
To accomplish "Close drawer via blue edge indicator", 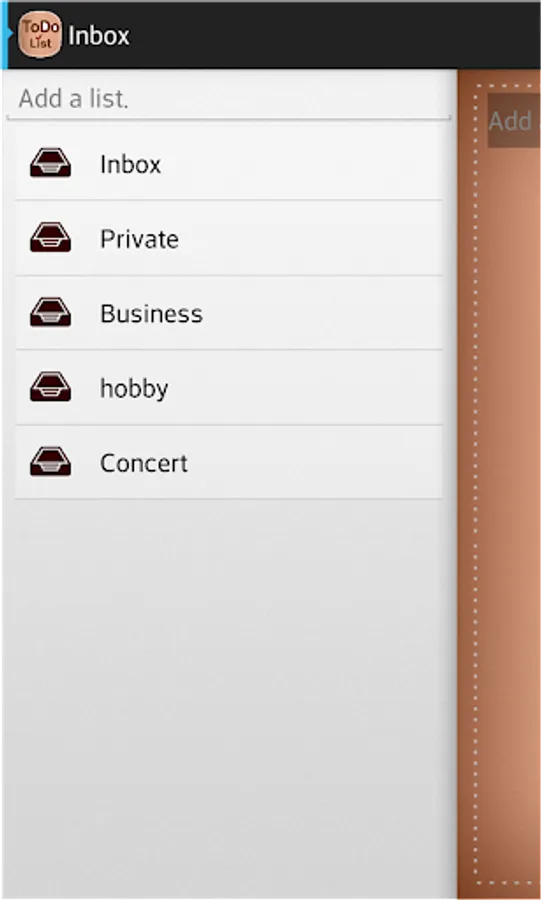I will (x=3, y=34).
